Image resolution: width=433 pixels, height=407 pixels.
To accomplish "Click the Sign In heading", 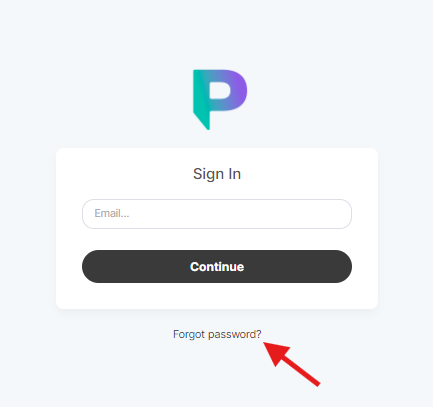I will 217,174.
